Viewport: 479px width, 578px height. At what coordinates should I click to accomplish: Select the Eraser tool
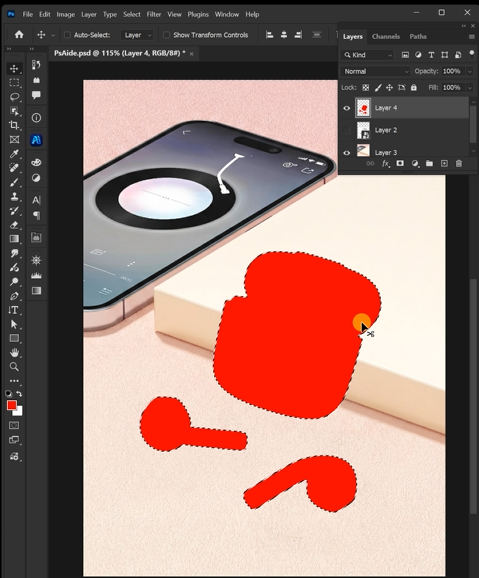click(14, 224)
